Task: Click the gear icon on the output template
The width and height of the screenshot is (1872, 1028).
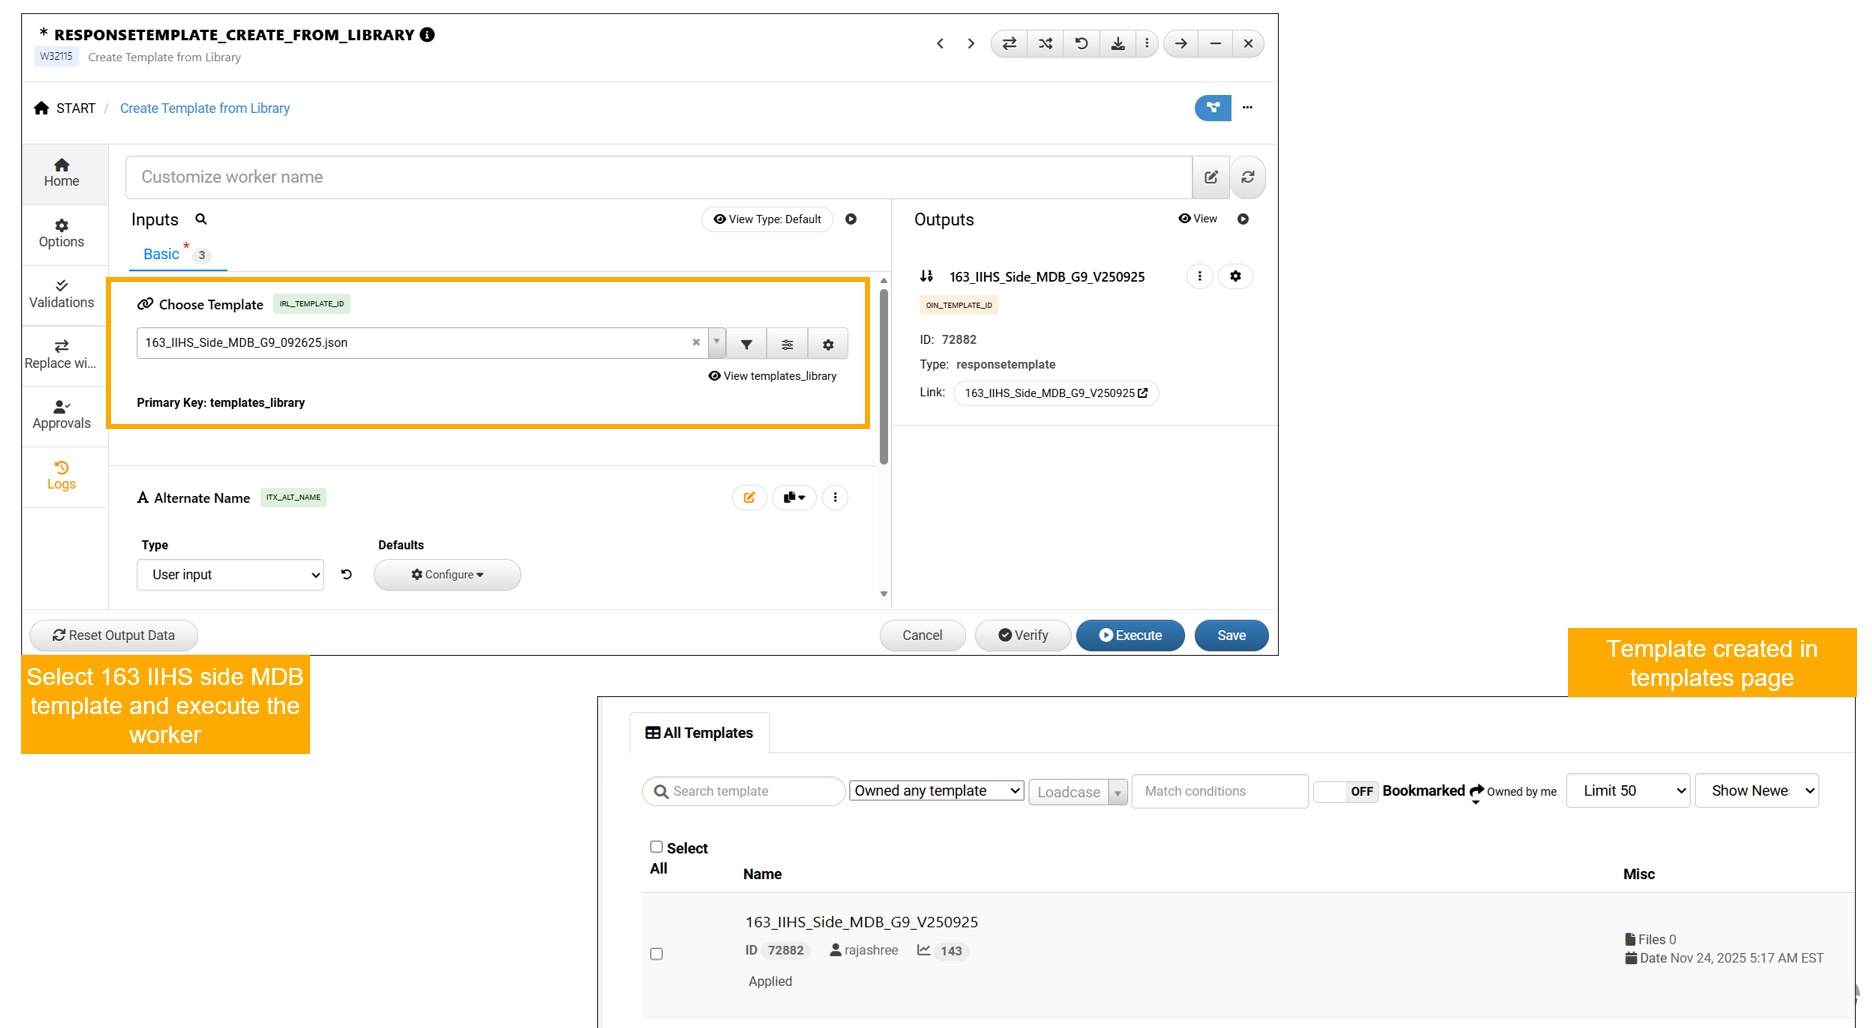Action: [1235, 276]
